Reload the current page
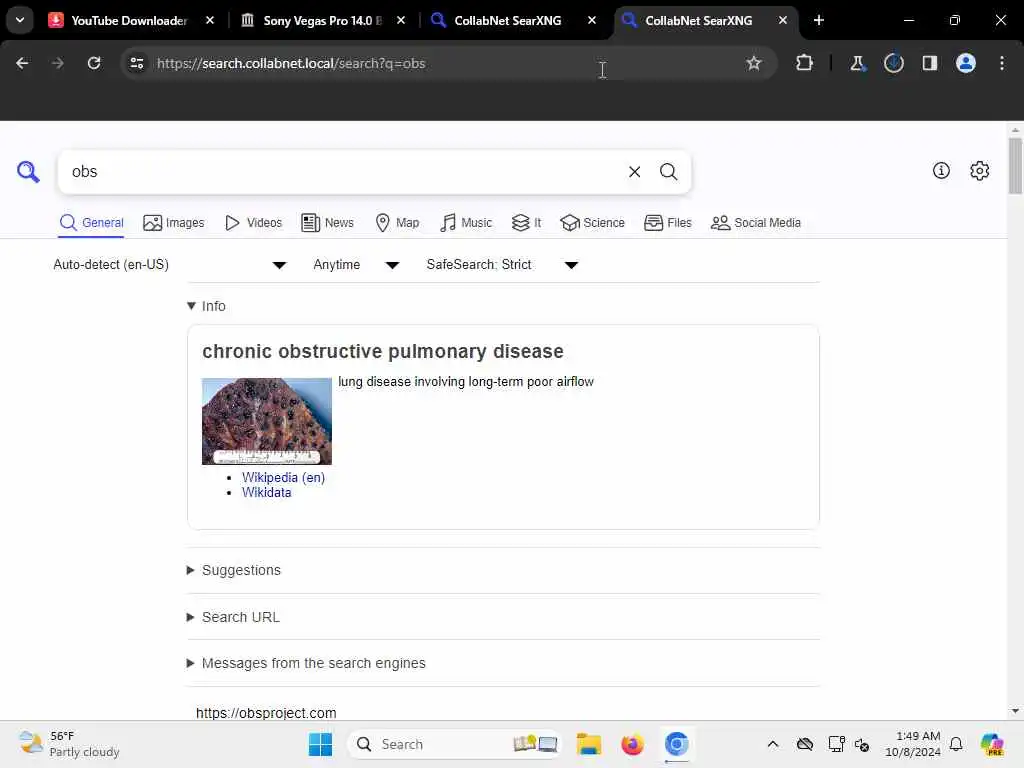This screenshot has width=1024, height=768. (x=94, y=63)
